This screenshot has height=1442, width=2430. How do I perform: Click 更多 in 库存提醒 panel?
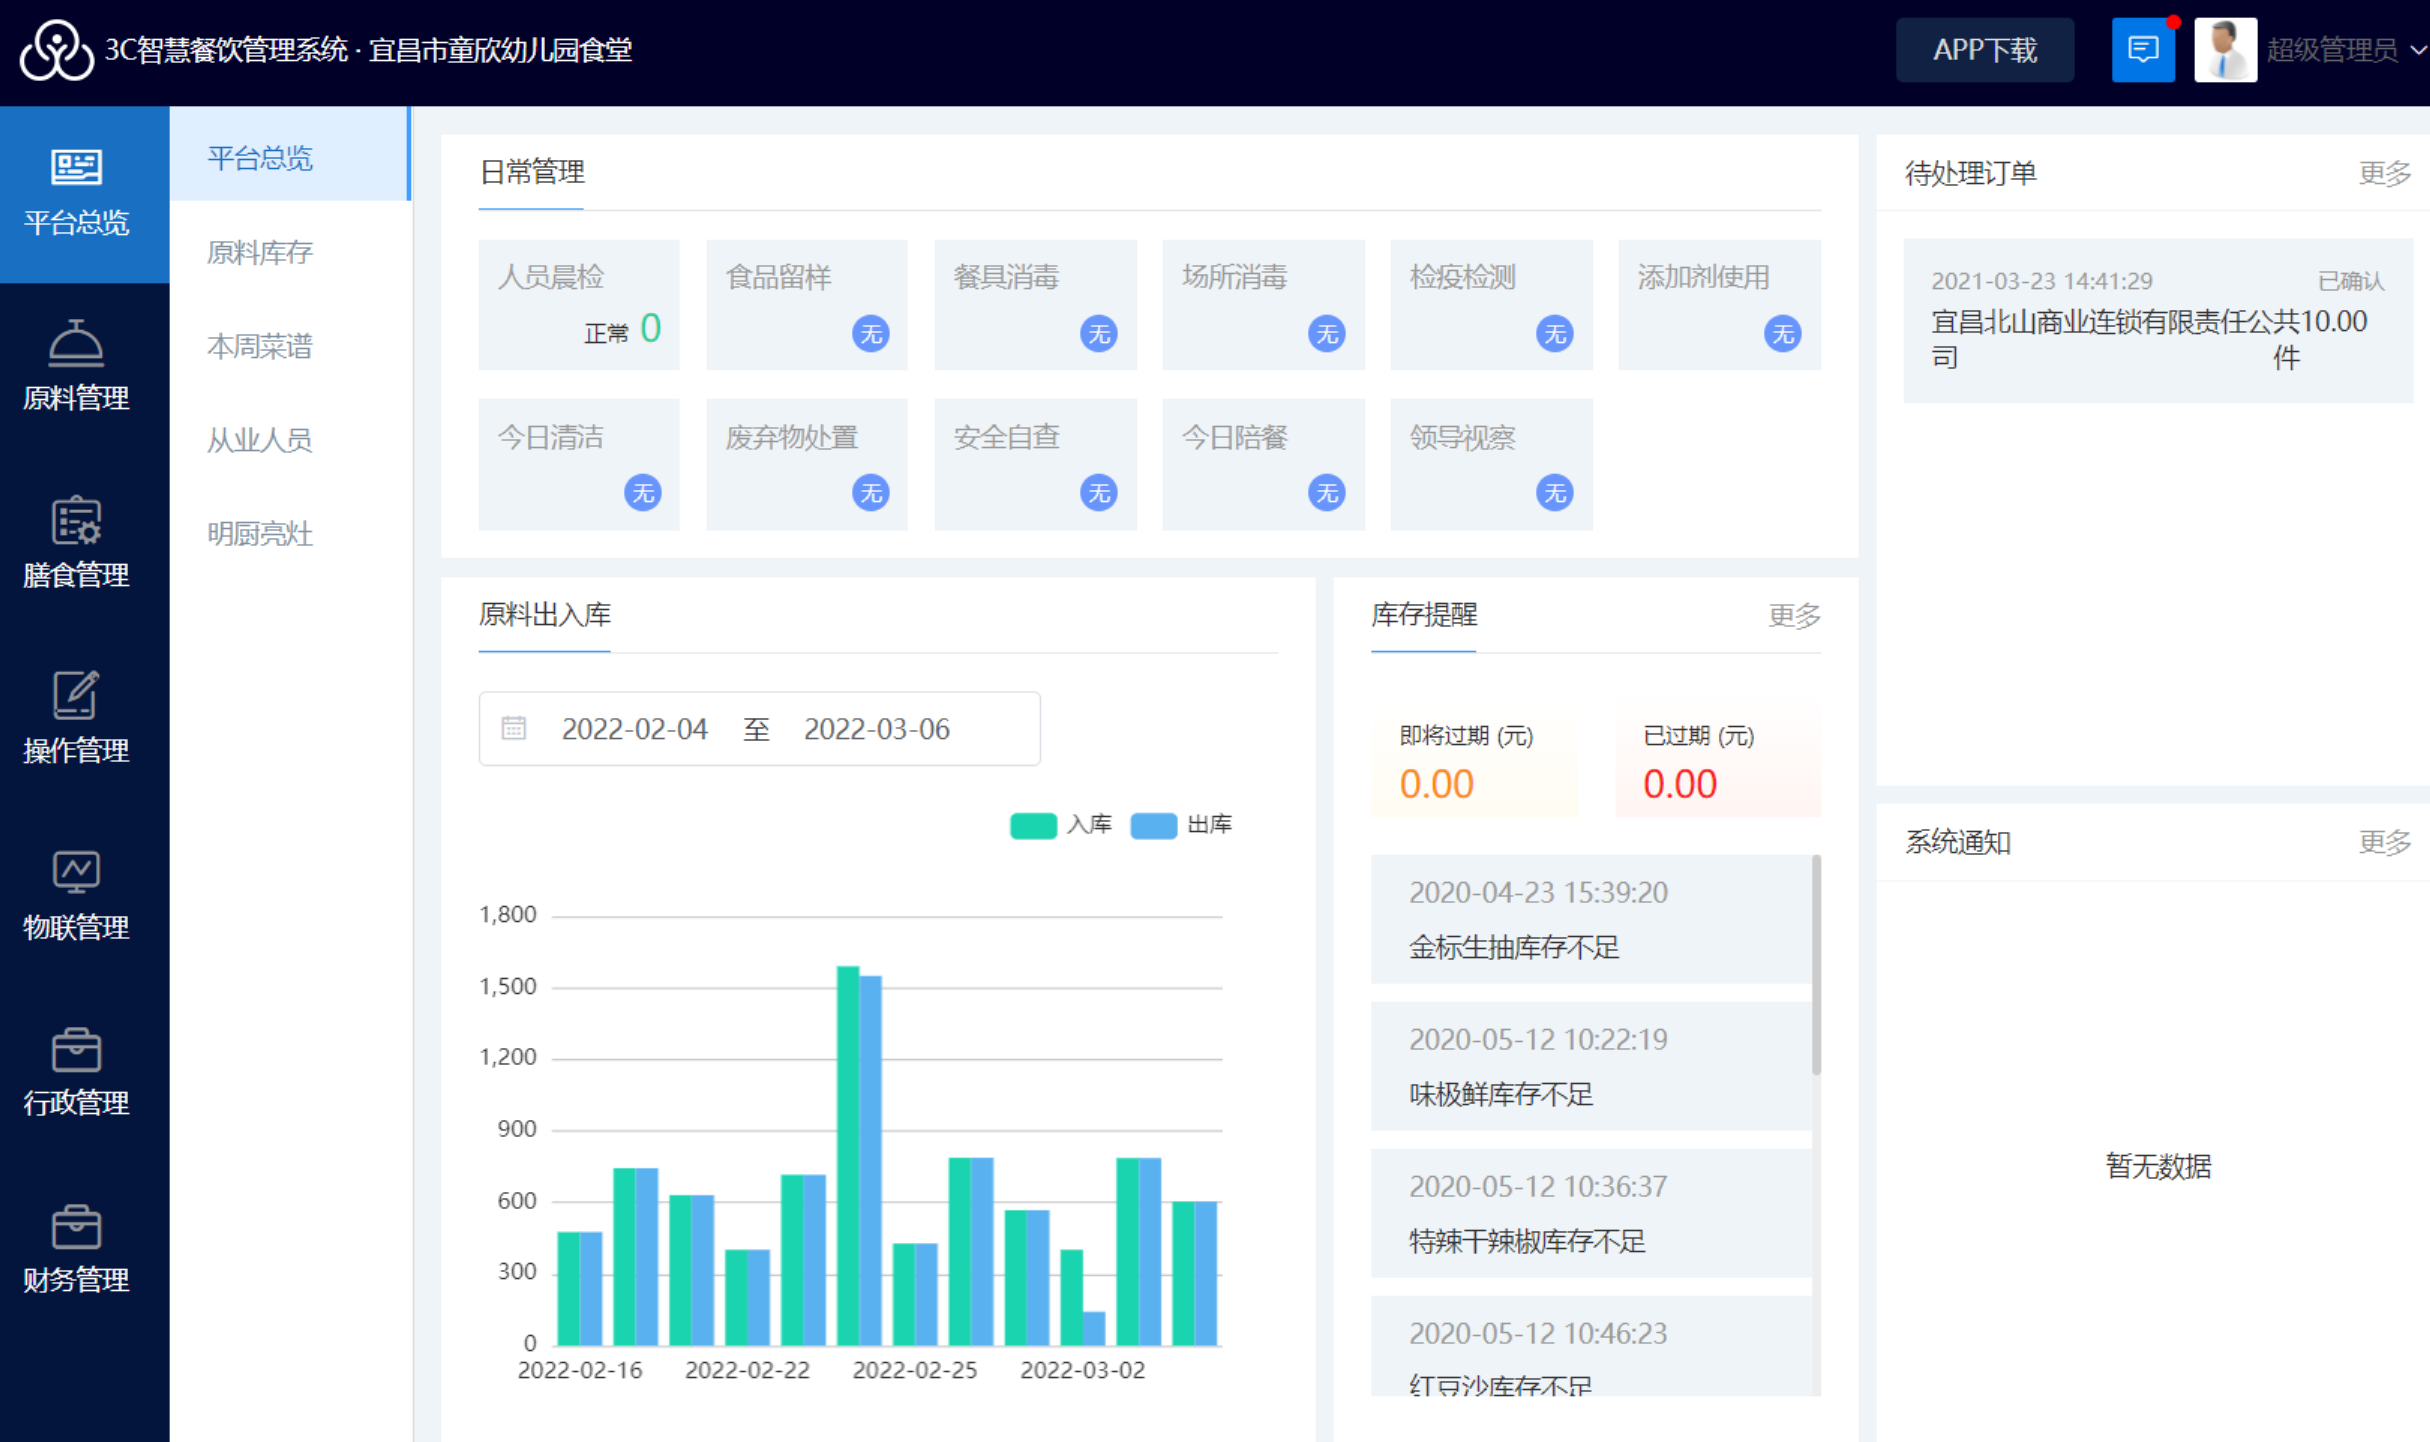click(1794, 615)
